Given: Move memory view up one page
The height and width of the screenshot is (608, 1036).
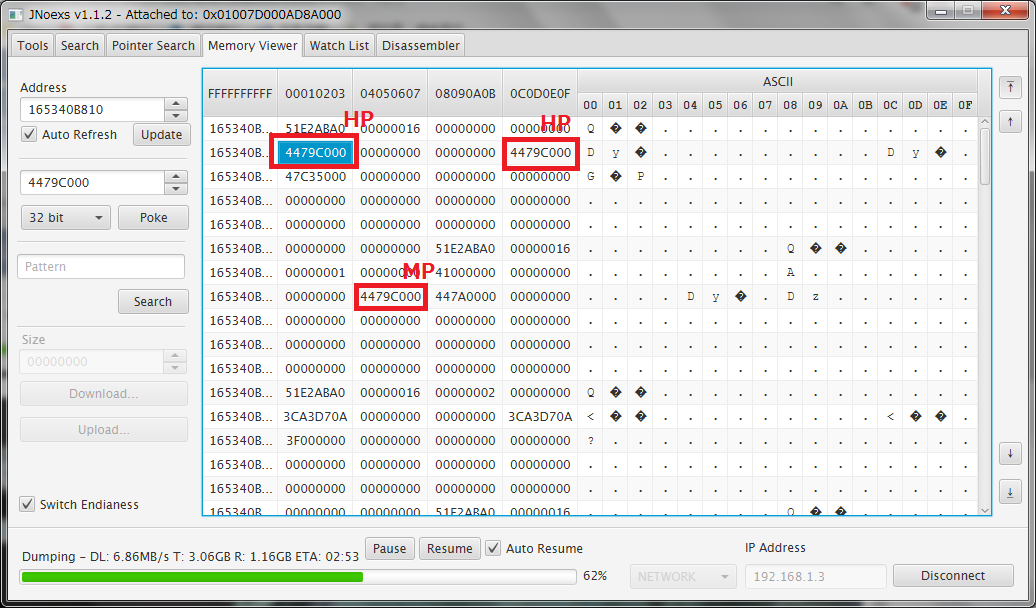Looking at the screenshot, I should point(1010,122).
